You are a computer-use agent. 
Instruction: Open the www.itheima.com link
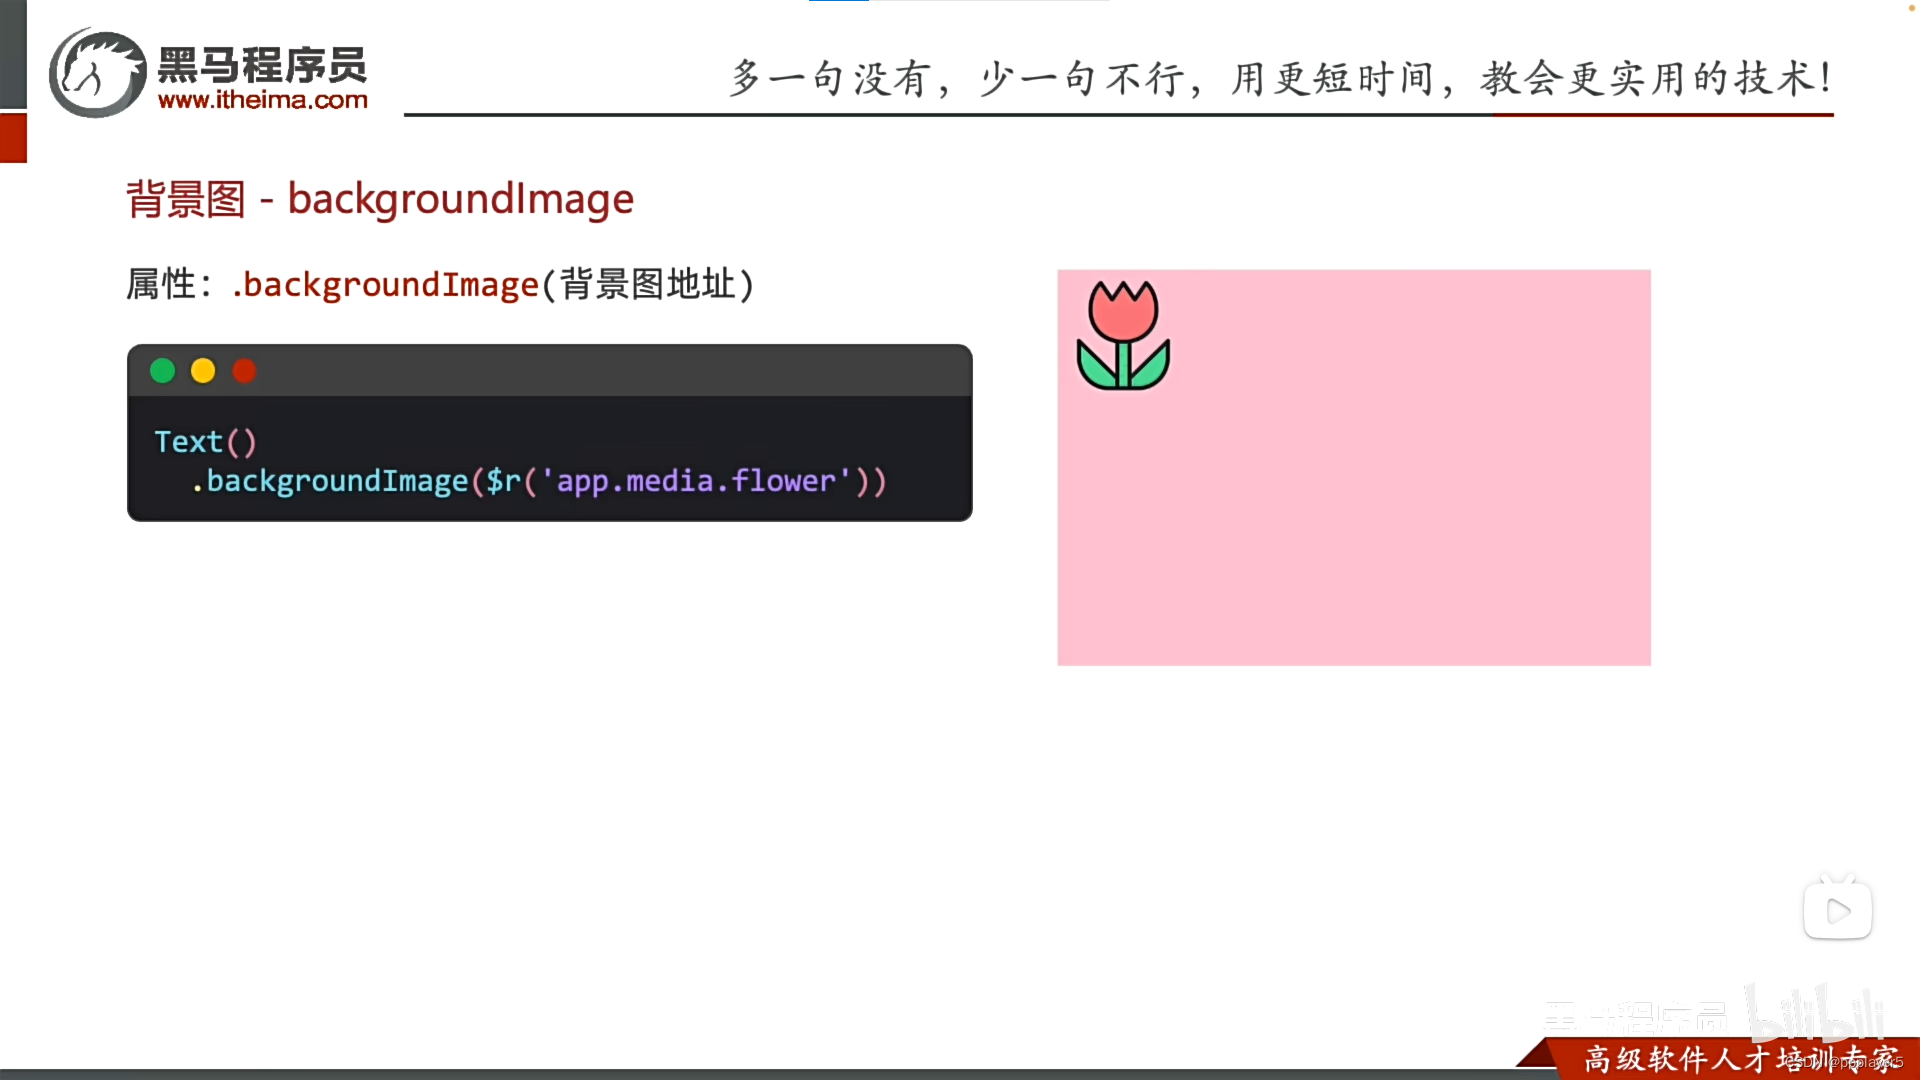click(263, 100)
